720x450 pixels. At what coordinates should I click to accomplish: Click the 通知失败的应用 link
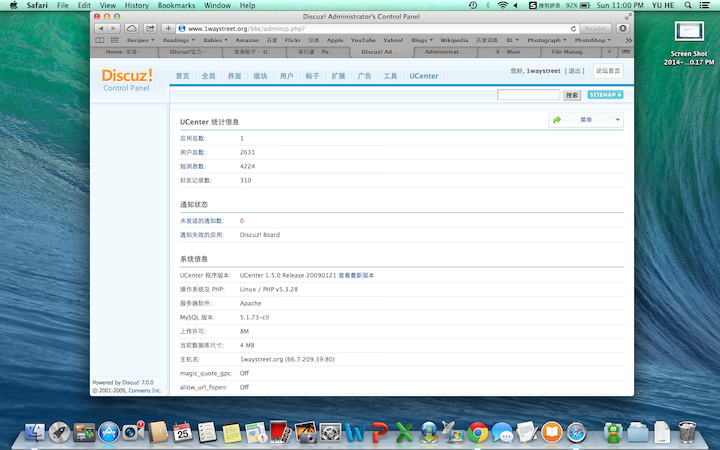click(202, 235)
